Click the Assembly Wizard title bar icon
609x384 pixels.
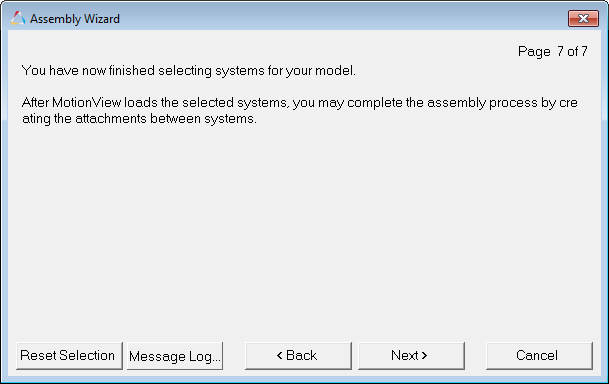[18, 18]
